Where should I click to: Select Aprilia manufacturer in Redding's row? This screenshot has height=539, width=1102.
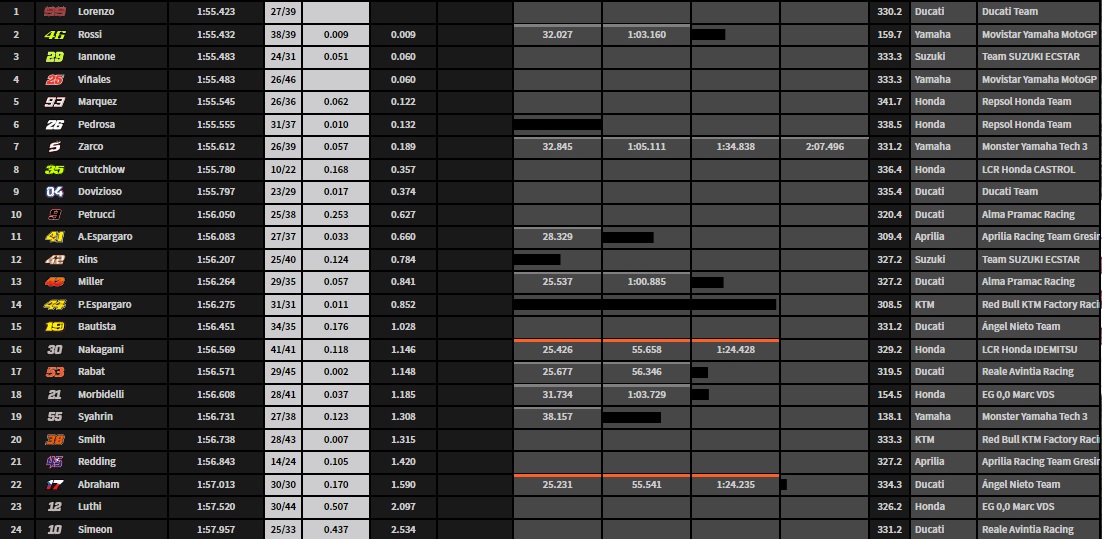coord(929,462)
